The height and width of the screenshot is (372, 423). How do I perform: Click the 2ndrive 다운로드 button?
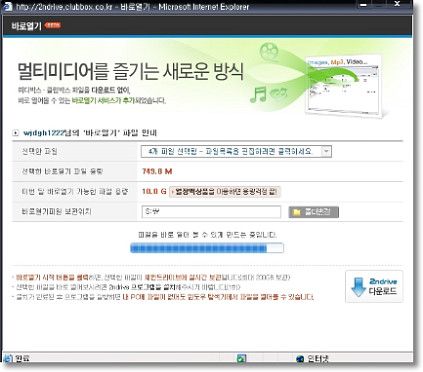coord(374,287)
